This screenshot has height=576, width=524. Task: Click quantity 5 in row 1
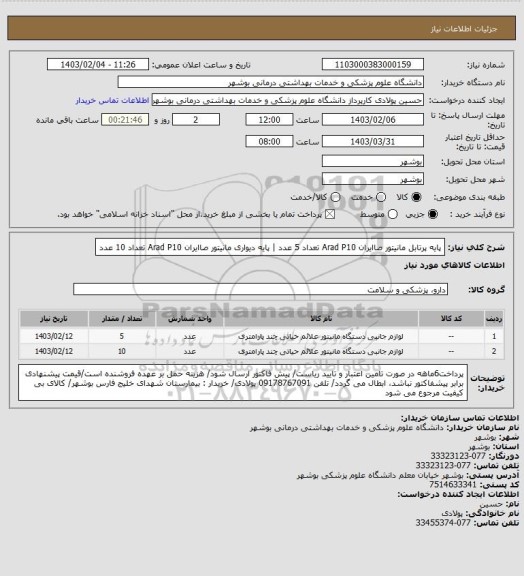coord(122,336)
